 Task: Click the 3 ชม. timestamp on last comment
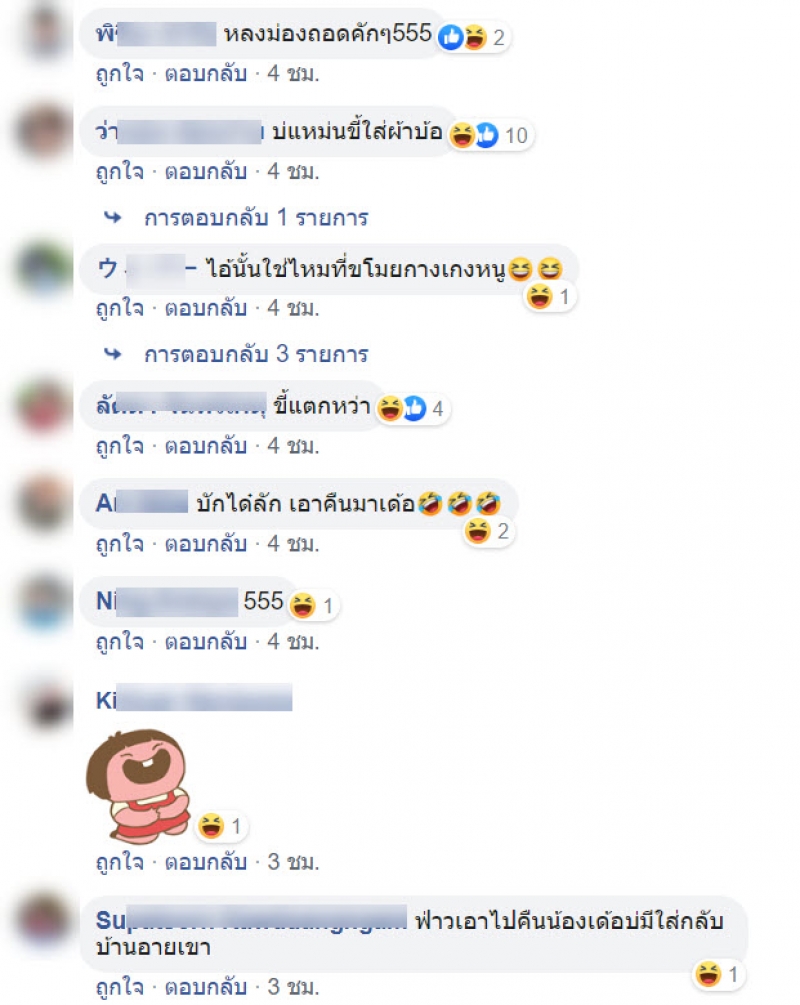click(293, 986)
